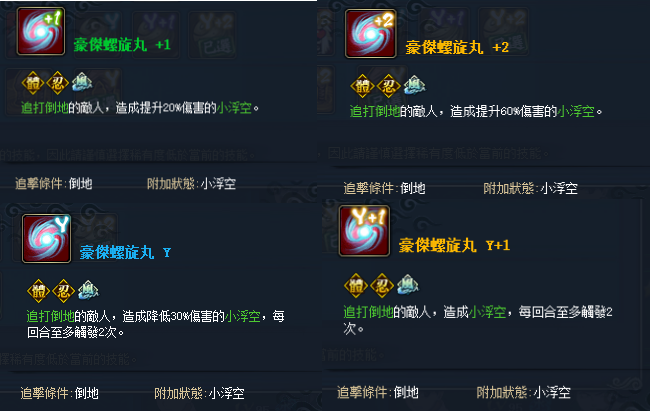This screenshot has height=411, width=650.
Task: Click the wind attribute icon in Y+1 panel
Action: pos(407,285)
